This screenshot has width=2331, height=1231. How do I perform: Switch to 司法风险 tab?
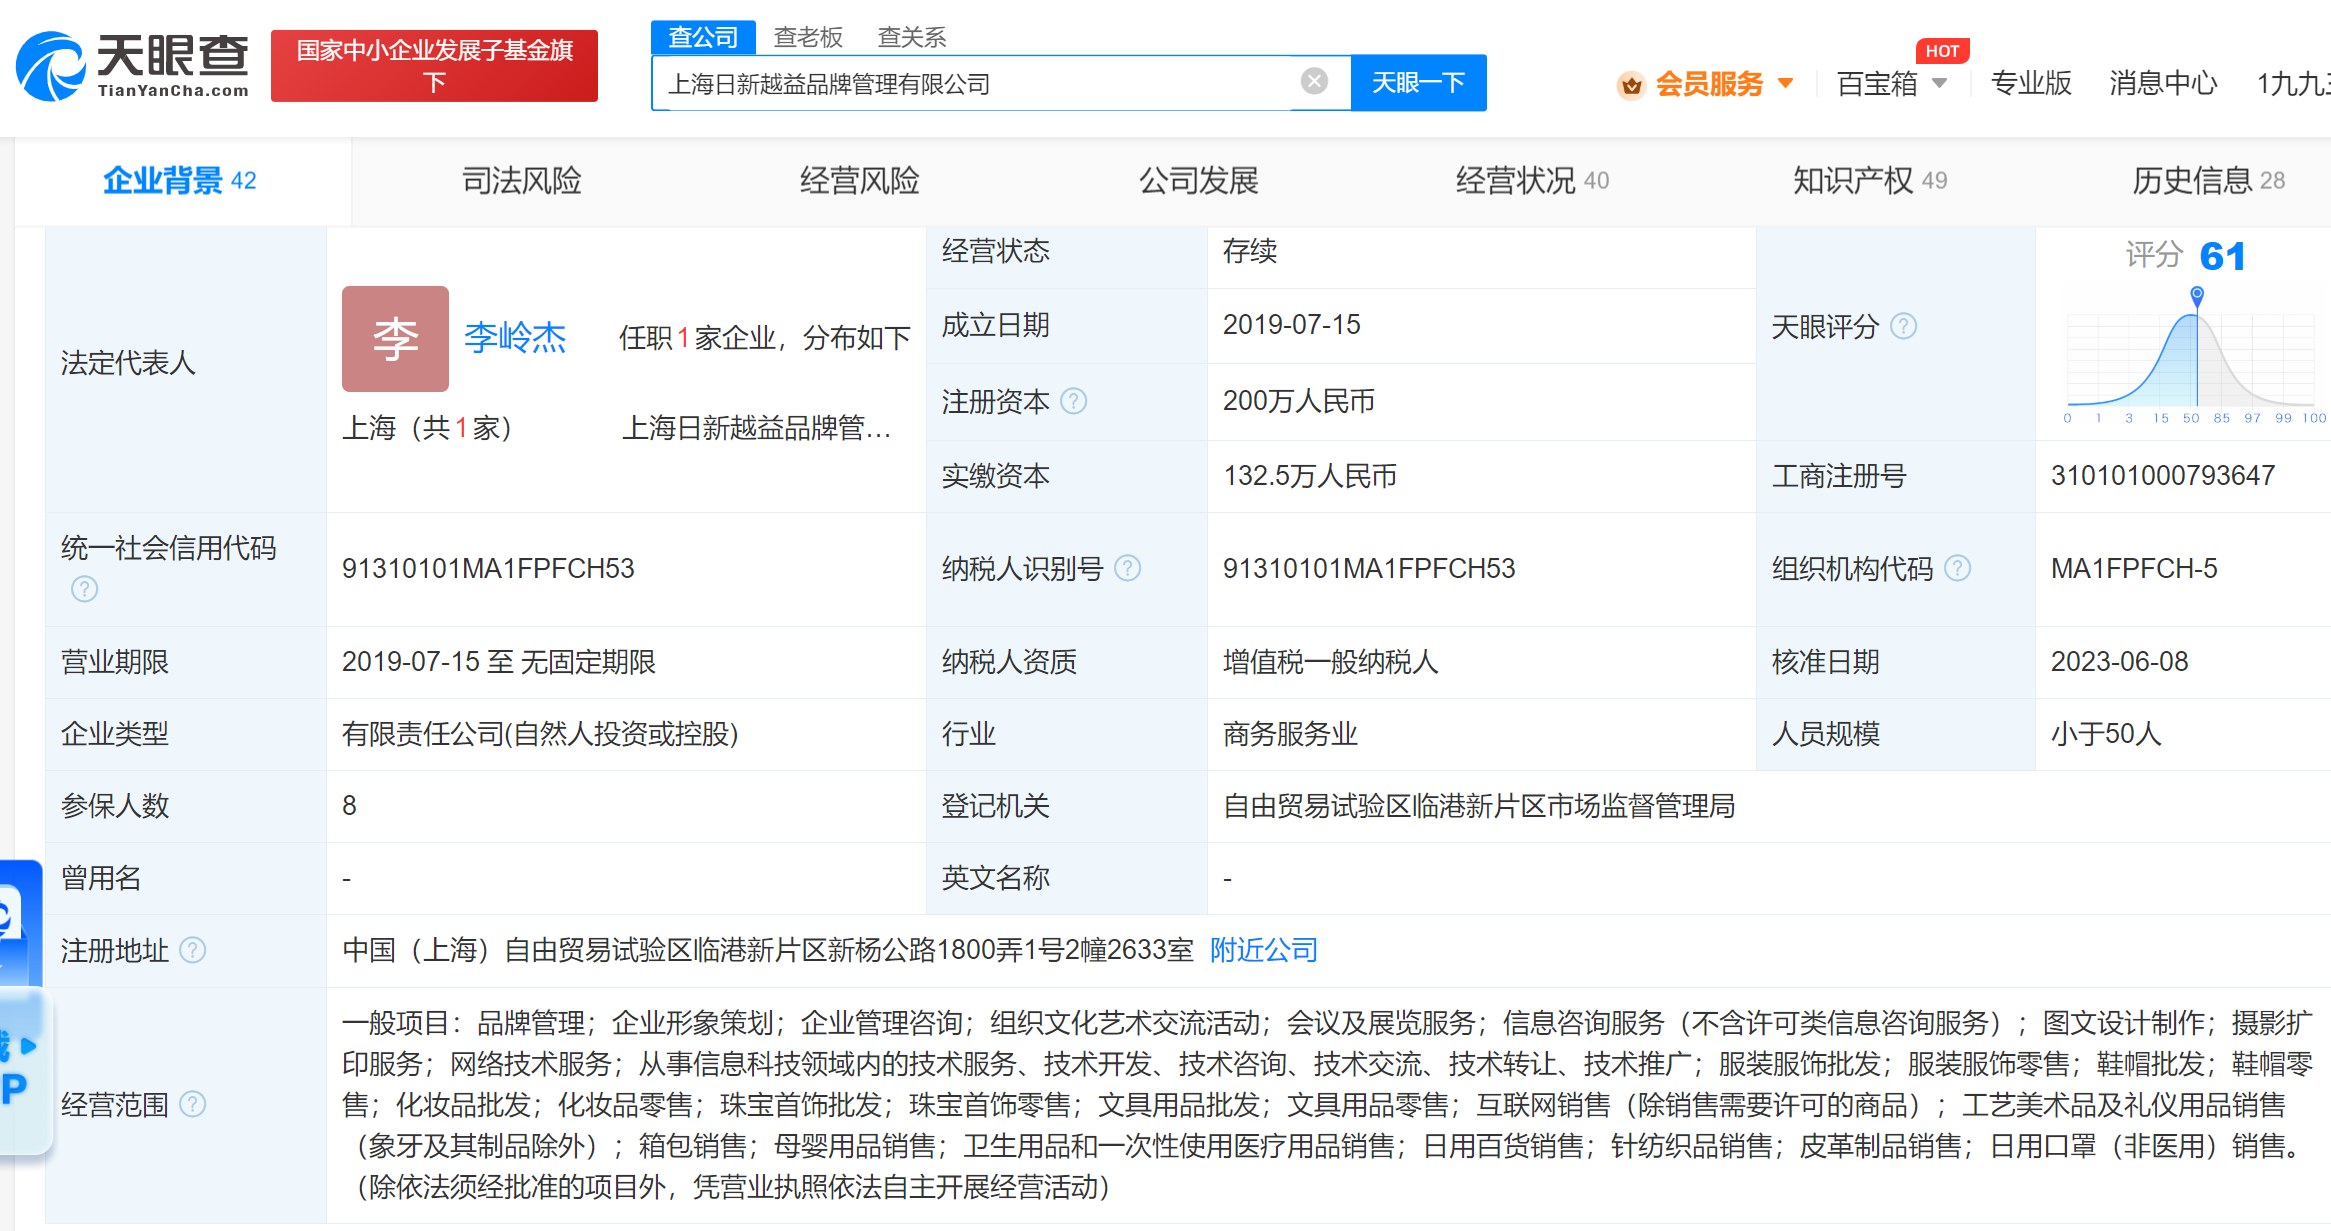pos(521,180)
